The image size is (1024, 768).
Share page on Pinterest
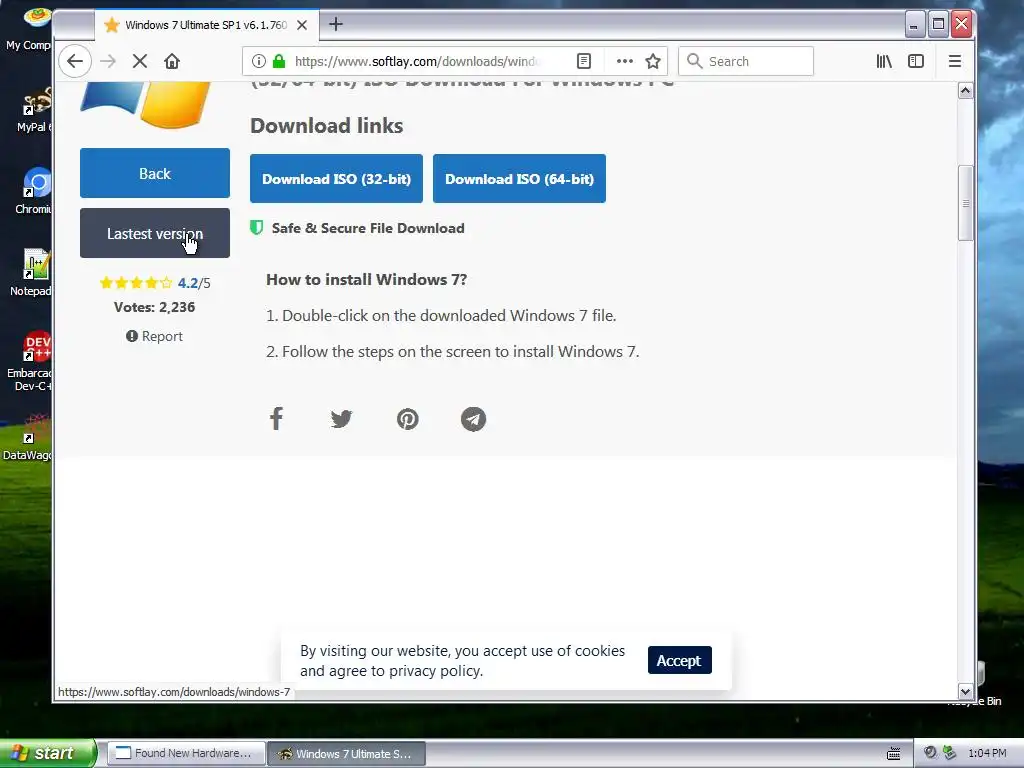[408, 419]
